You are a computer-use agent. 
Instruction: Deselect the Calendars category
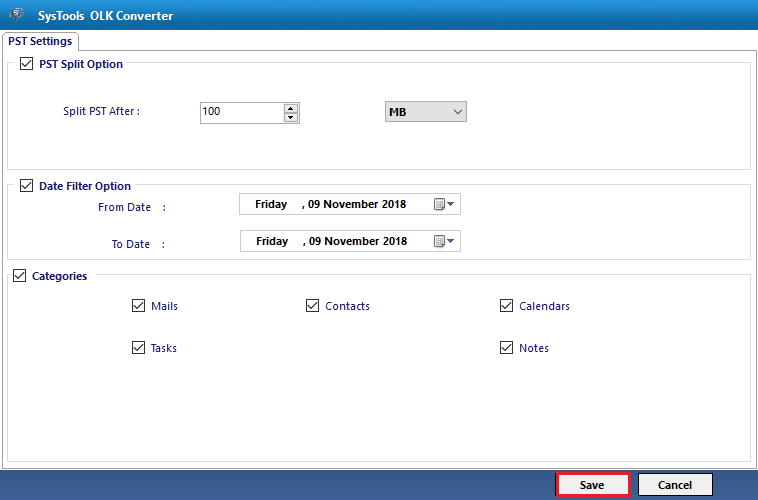[x=506, y=306]
